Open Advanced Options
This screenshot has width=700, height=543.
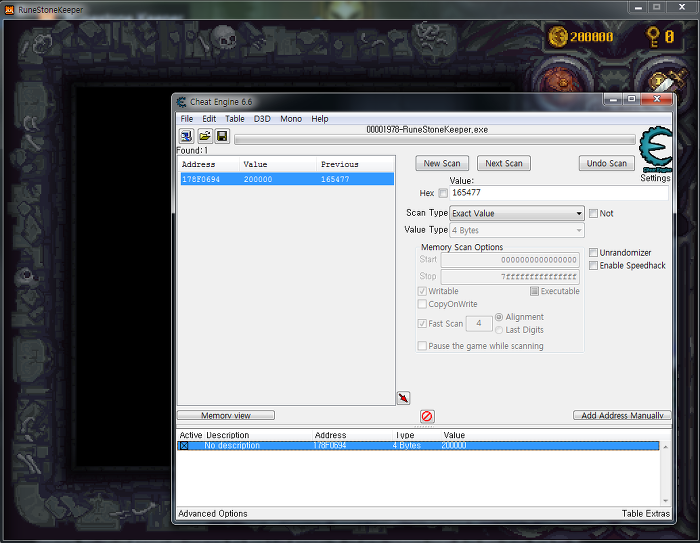click(212, 514)
